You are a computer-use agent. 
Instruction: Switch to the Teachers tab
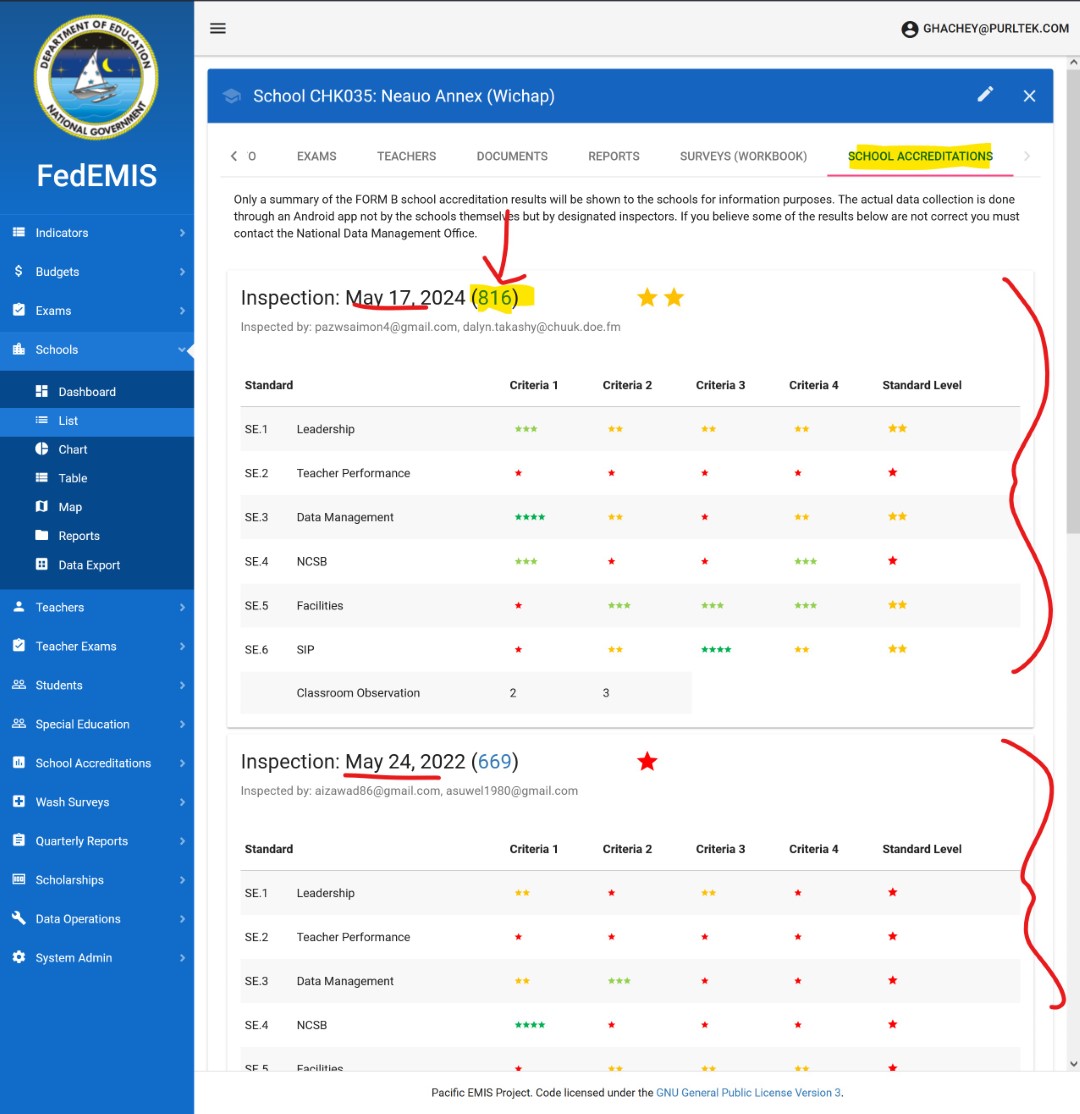click(406, 156)
